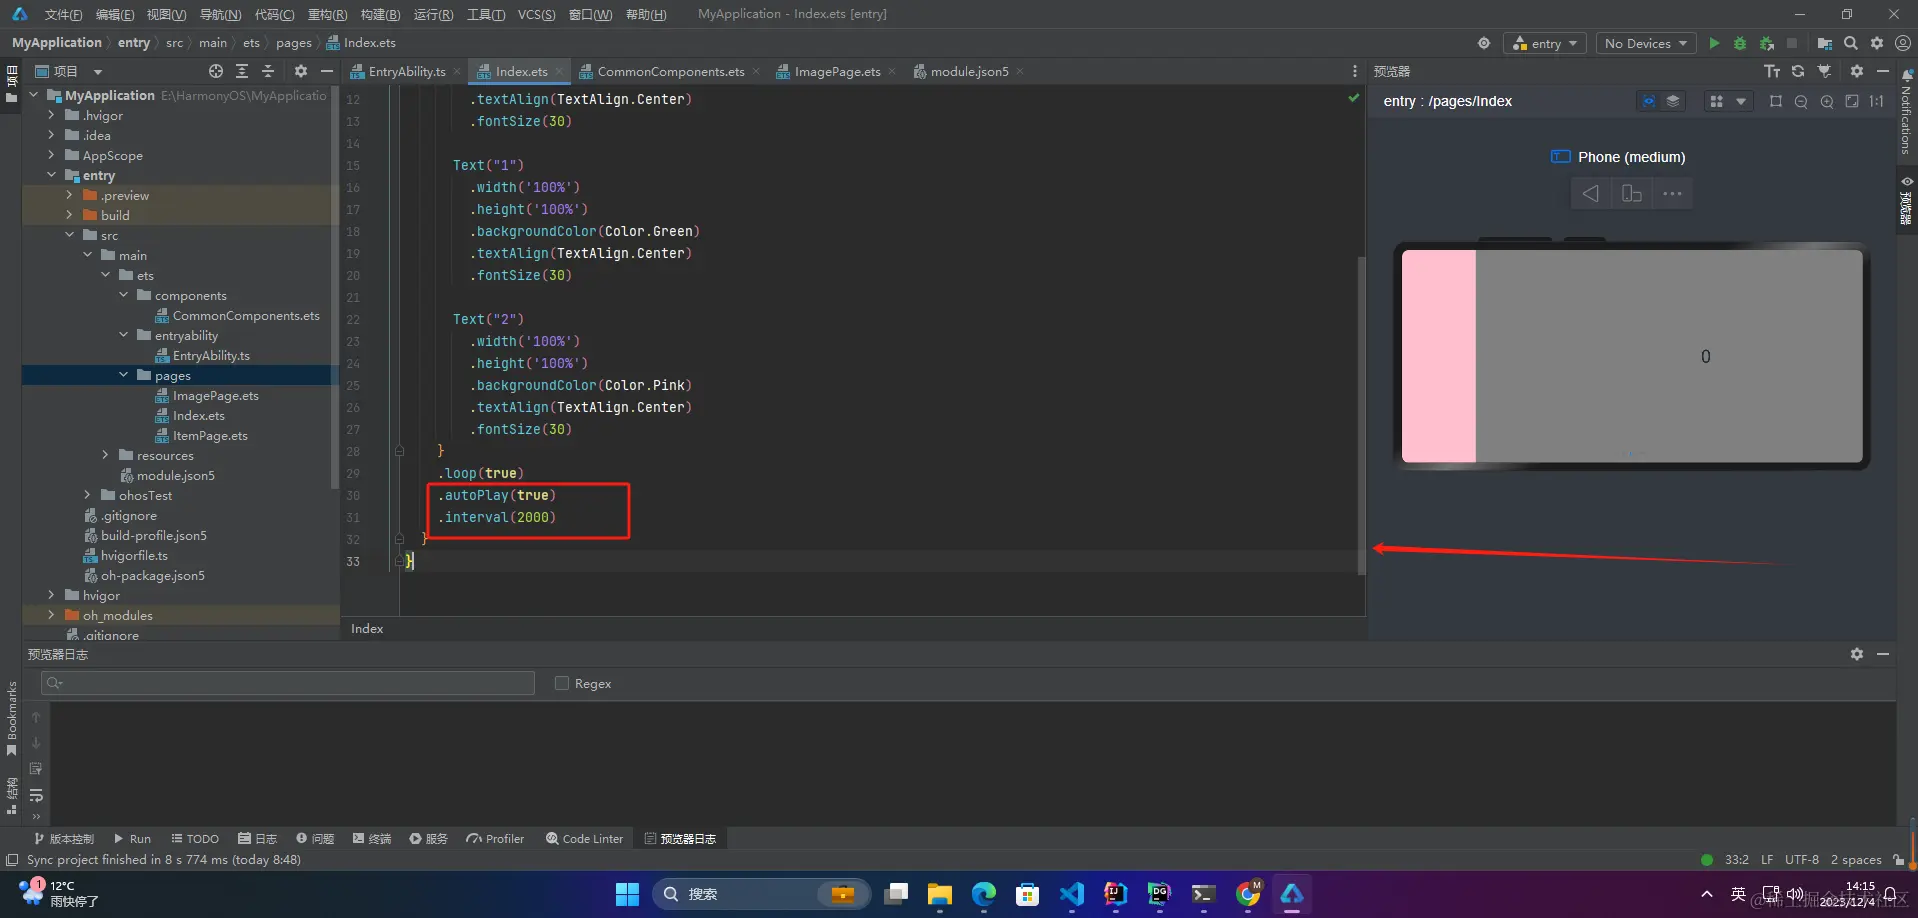Screen dimensions: 1918x918
Task: Open ItemPage.ets in the project tree
Action: pyautogui.click(x=210, y=435)
